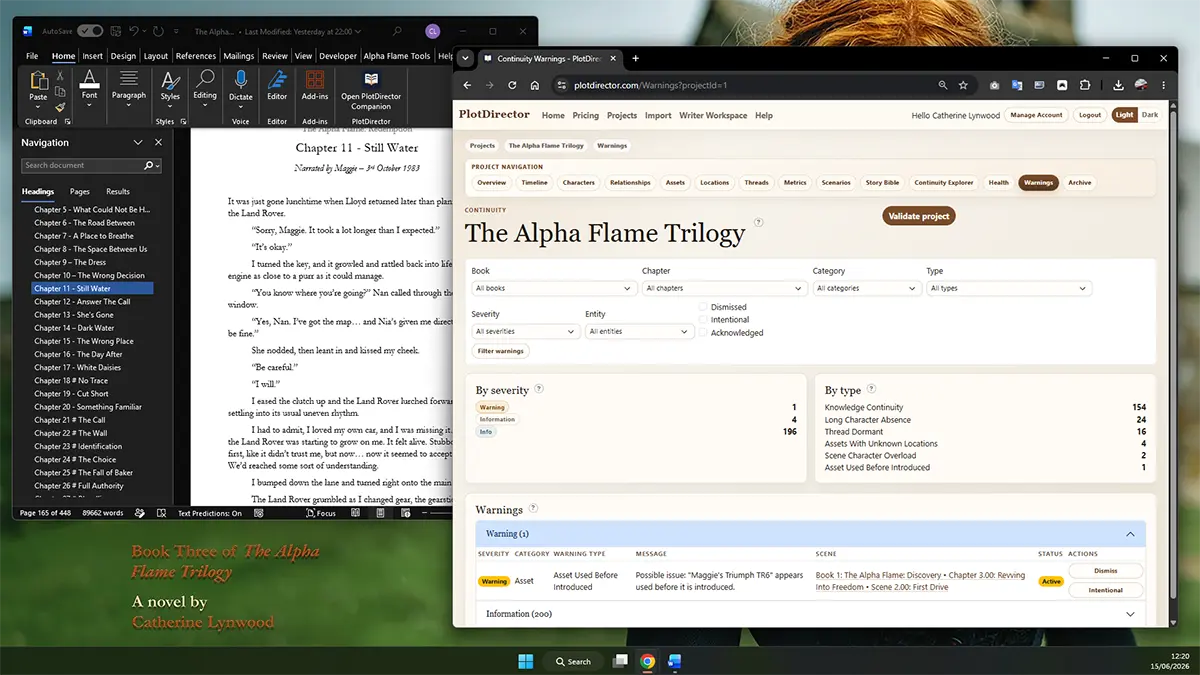Click the Windows taskbar Search box
The height and width of the screenshot is (675, 1200).
574,661
